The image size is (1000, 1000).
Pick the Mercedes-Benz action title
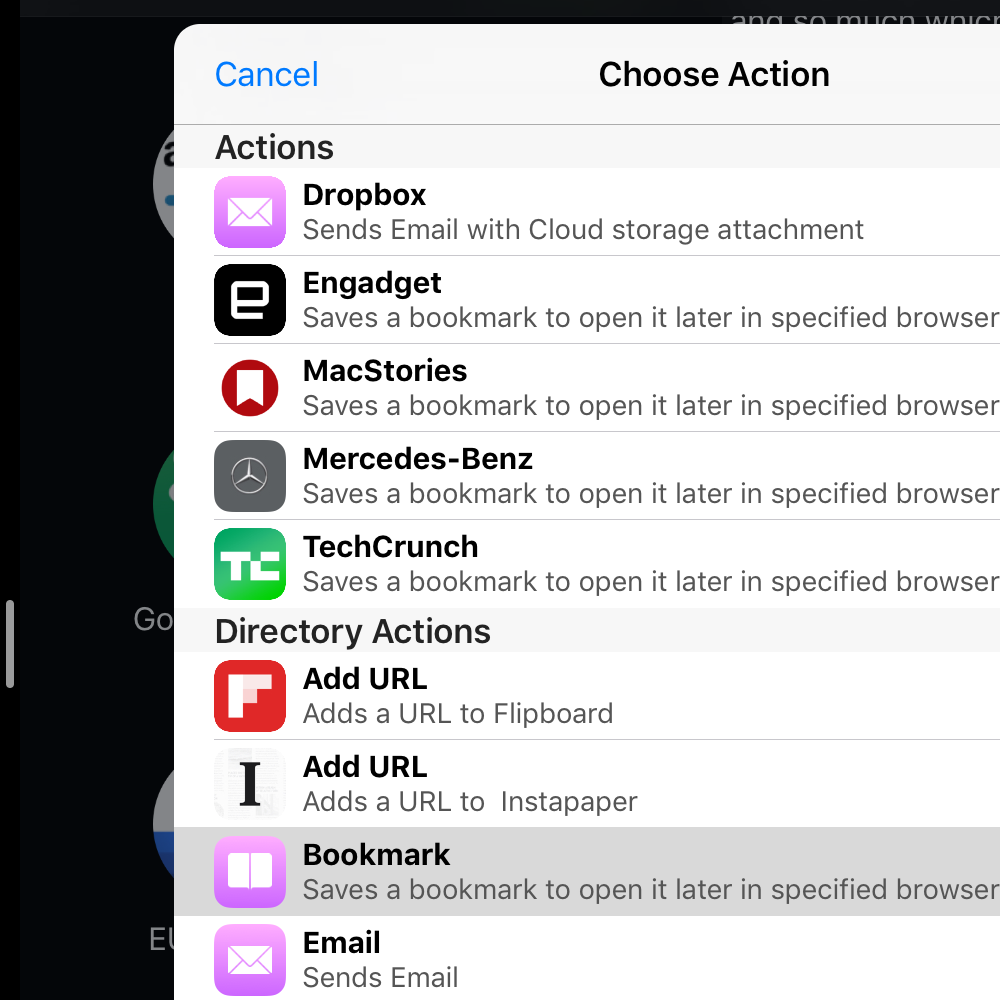(418, 459)
